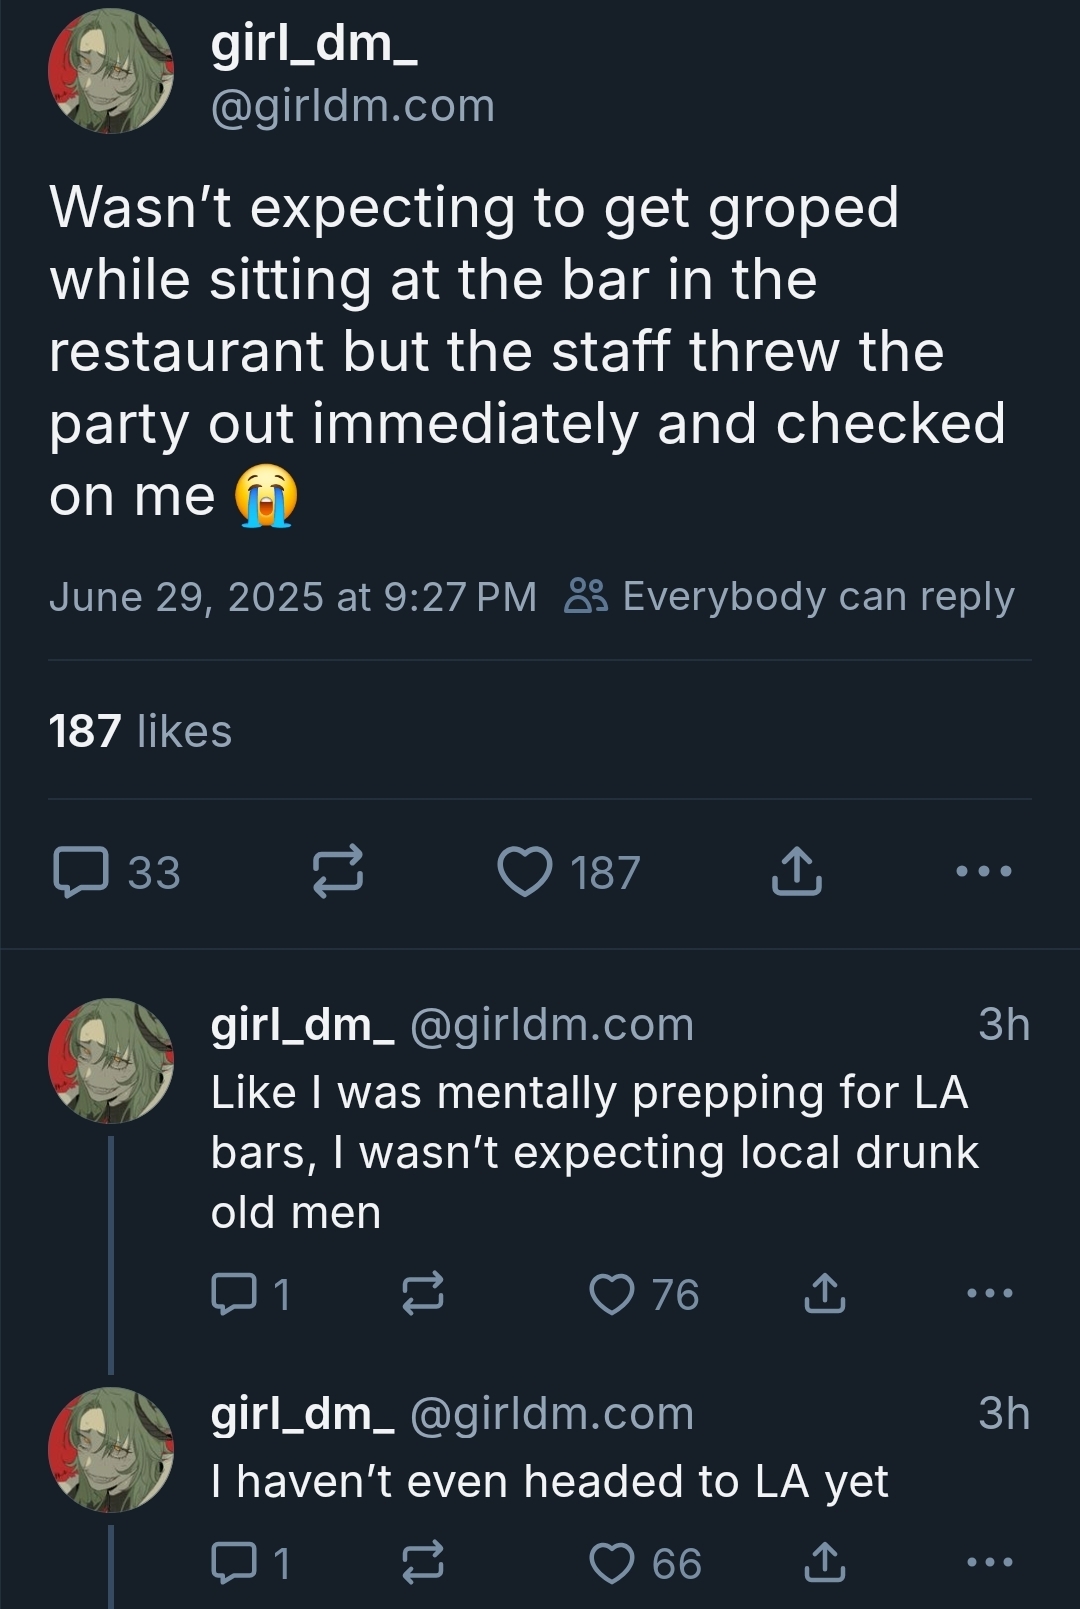The height and width of the screenshot is (1609, 1080).
Task: Share the 'local drunk old men' reply
Action: (x=825, y=1293)
